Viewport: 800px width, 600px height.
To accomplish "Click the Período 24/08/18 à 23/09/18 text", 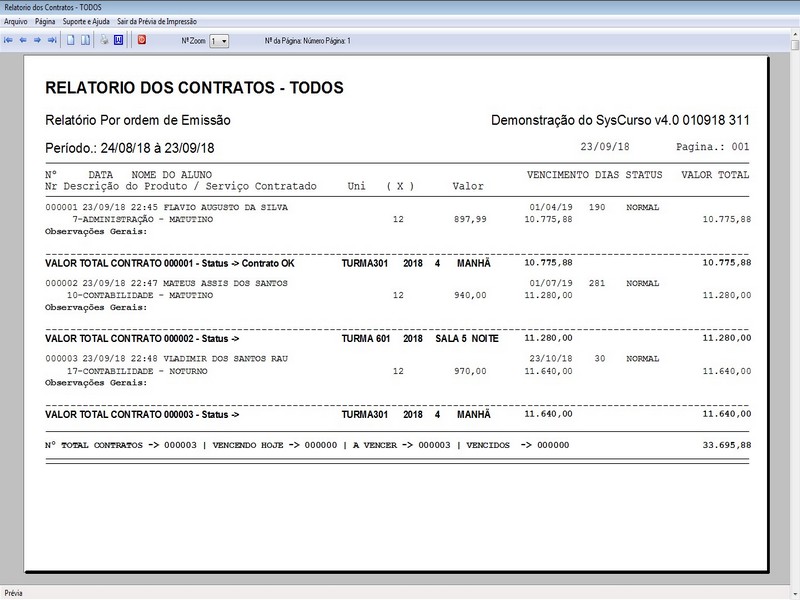I will [130, 148].
